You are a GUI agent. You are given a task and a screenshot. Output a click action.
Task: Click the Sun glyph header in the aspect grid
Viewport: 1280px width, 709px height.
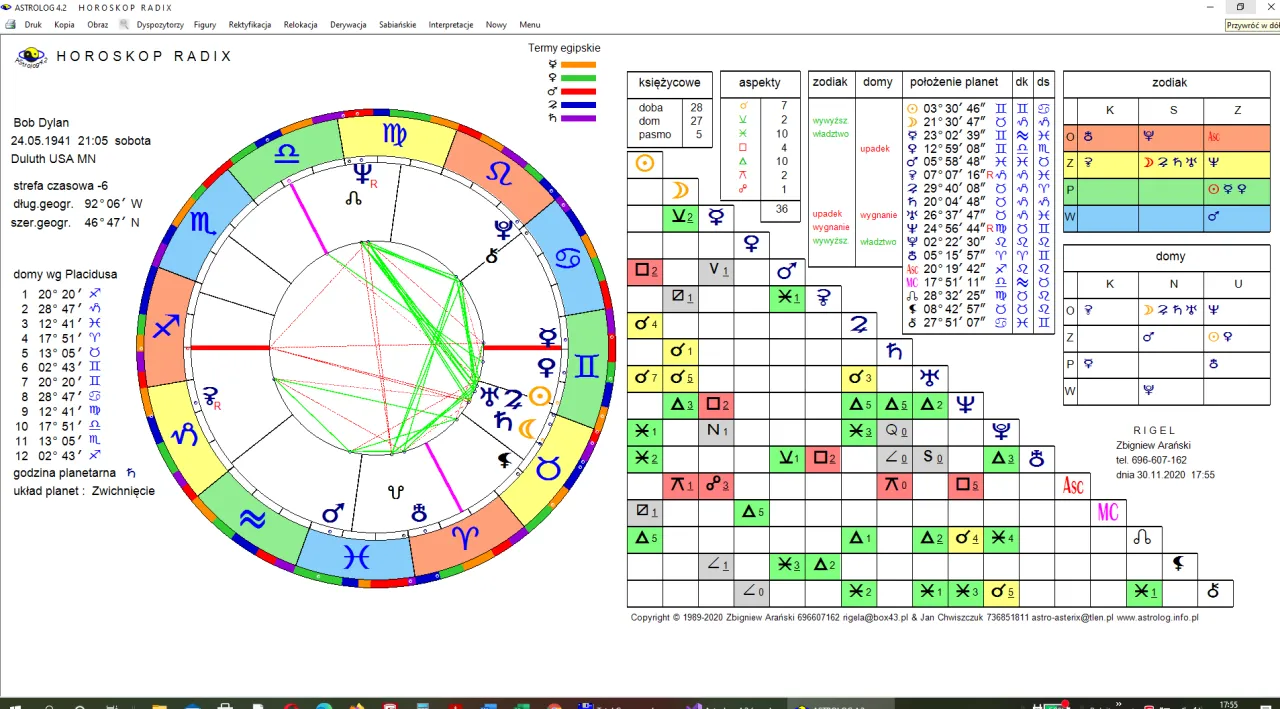click(643, 162)
